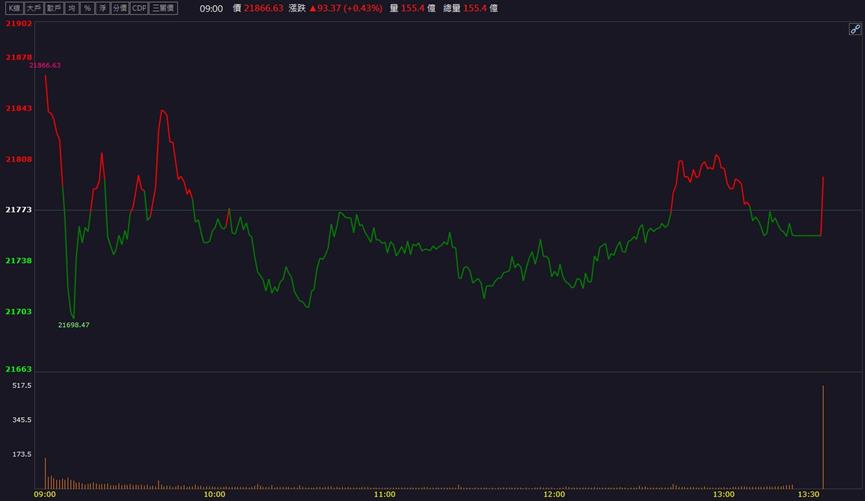Click the 09:00 time readout in header
Viewport: 865px width, 501px height.
211,9
